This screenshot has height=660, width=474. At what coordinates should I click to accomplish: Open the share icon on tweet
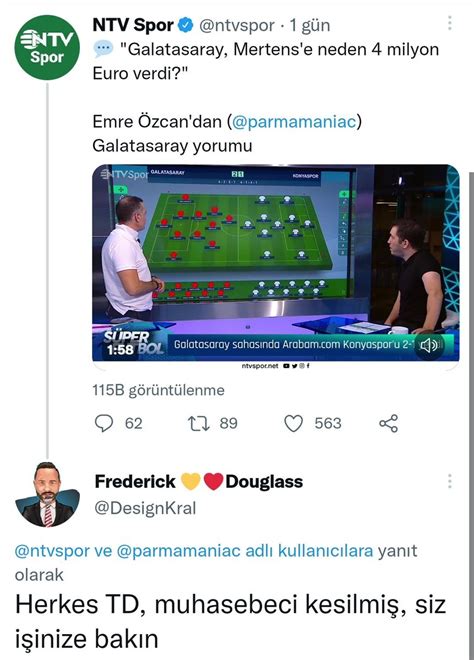[389, 423]
